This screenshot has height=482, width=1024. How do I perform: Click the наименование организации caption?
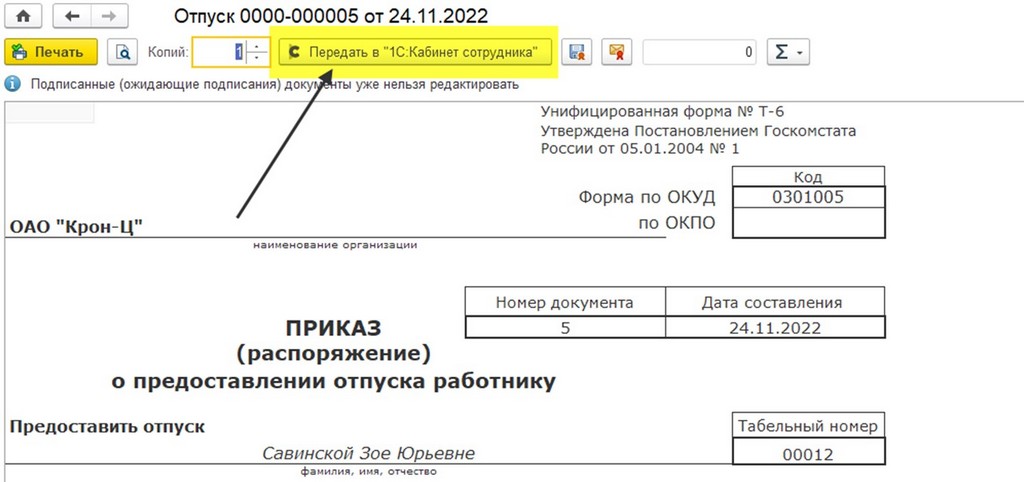(x=335, y=246)
